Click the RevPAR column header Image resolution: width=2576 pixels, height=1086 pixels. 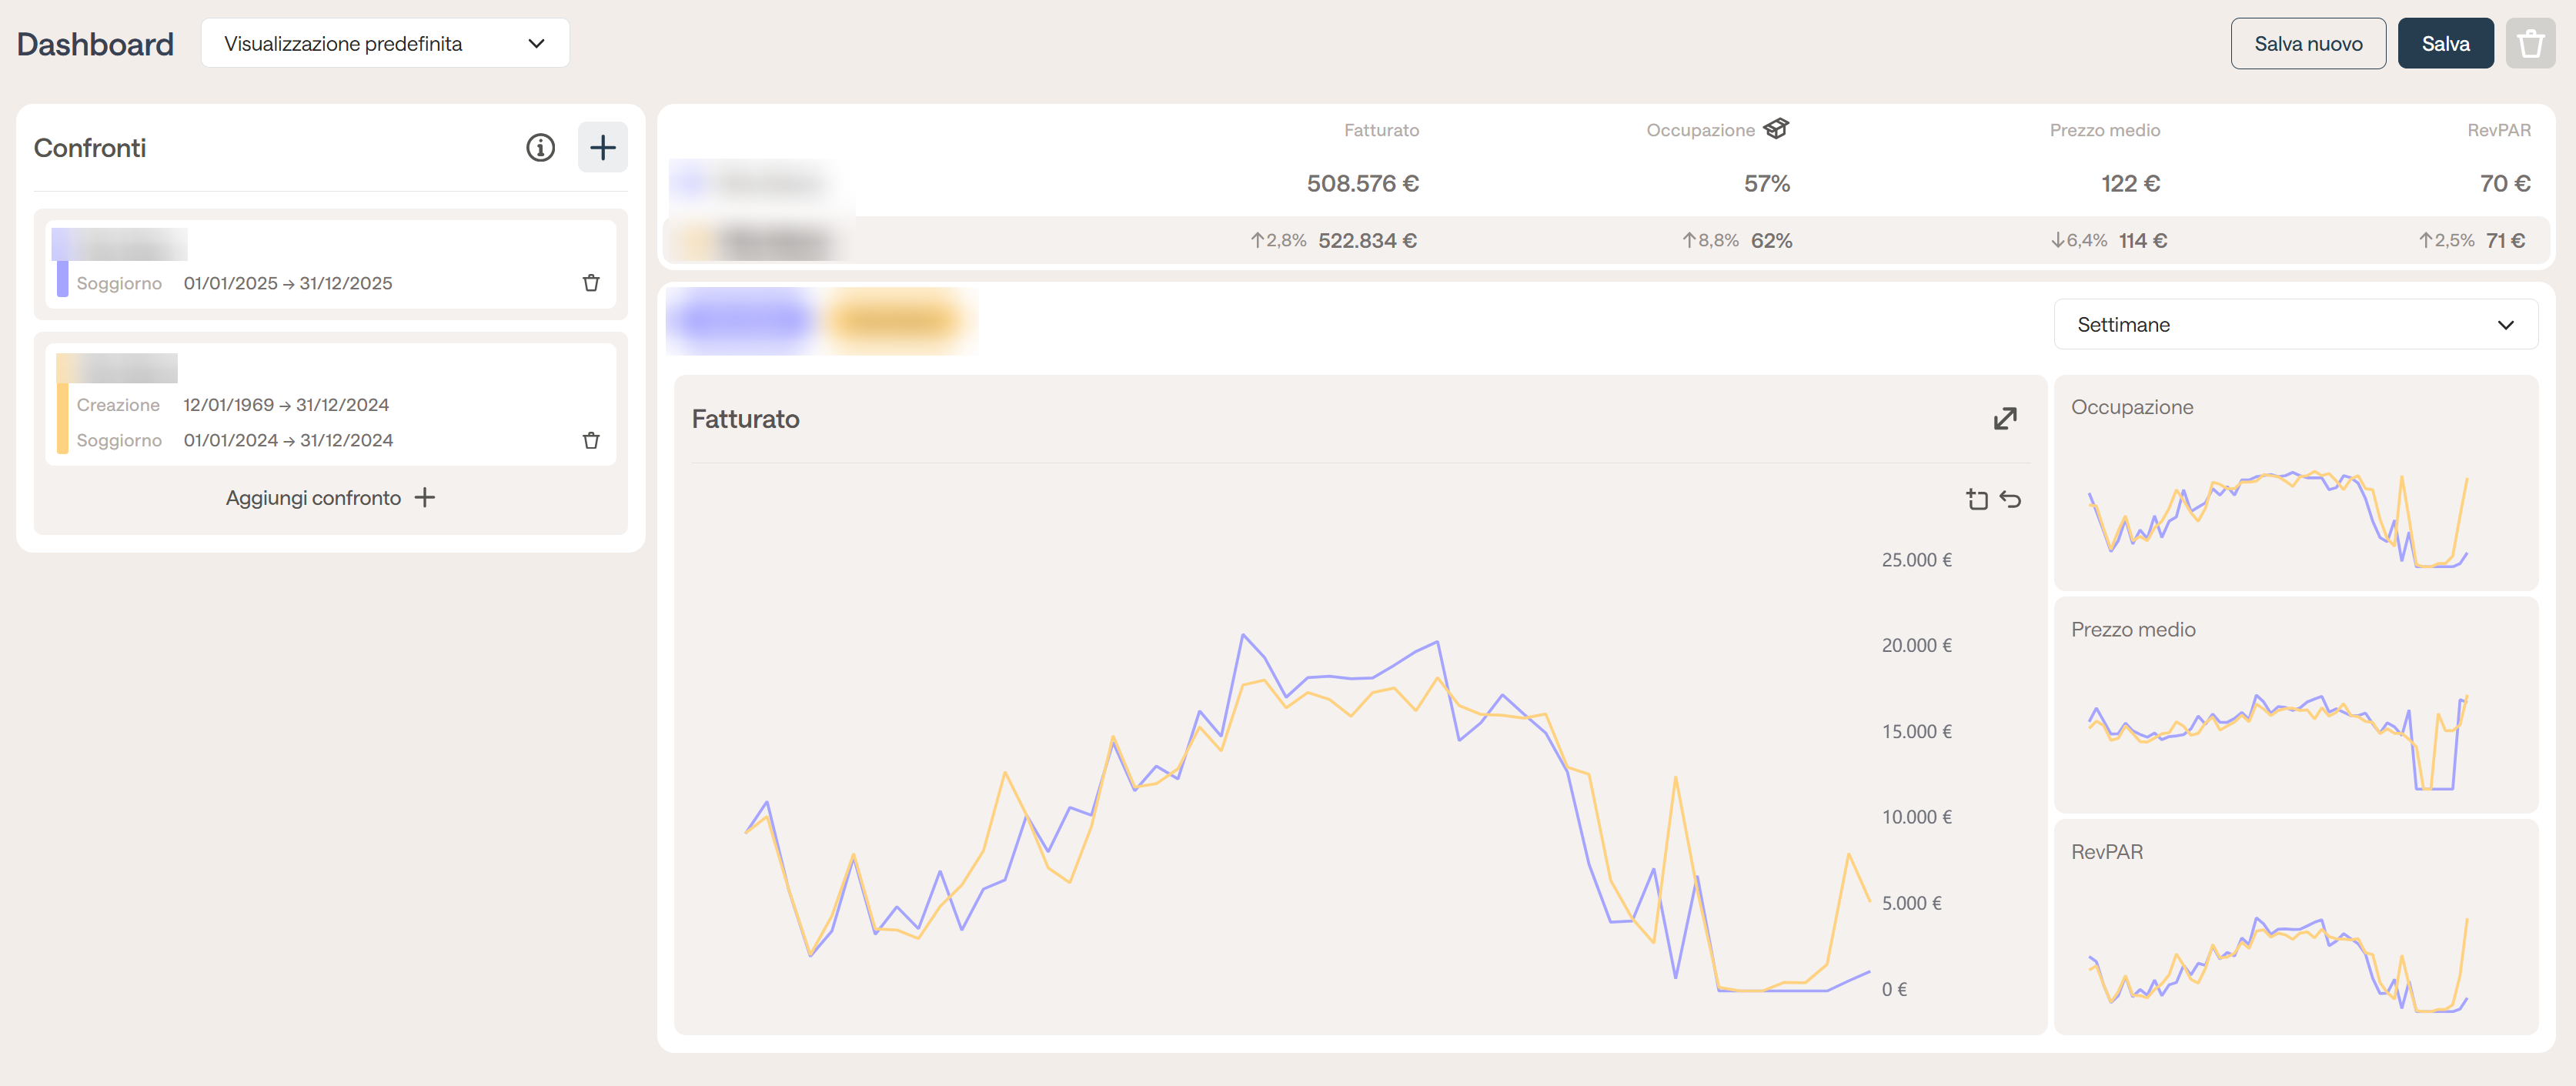click(x=2498, y=130)
